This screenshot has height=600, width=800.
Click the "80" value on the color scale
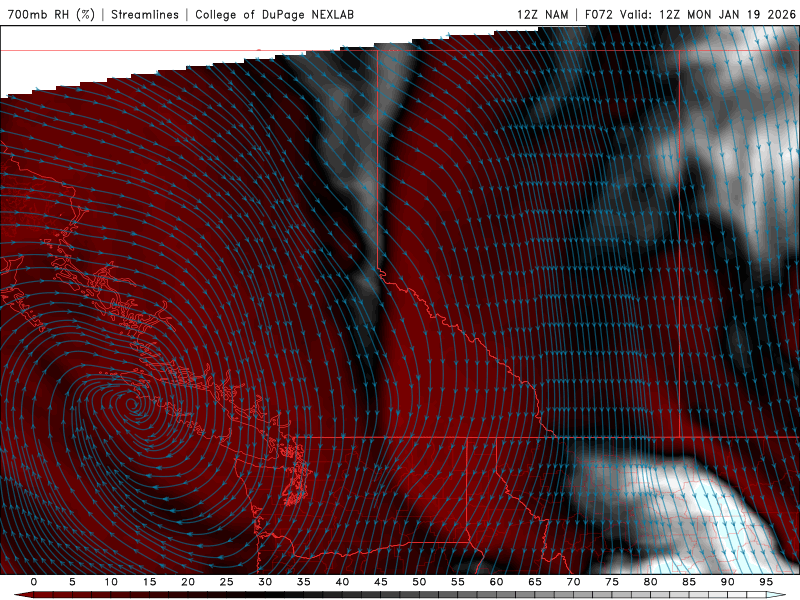tap(650, 582)
